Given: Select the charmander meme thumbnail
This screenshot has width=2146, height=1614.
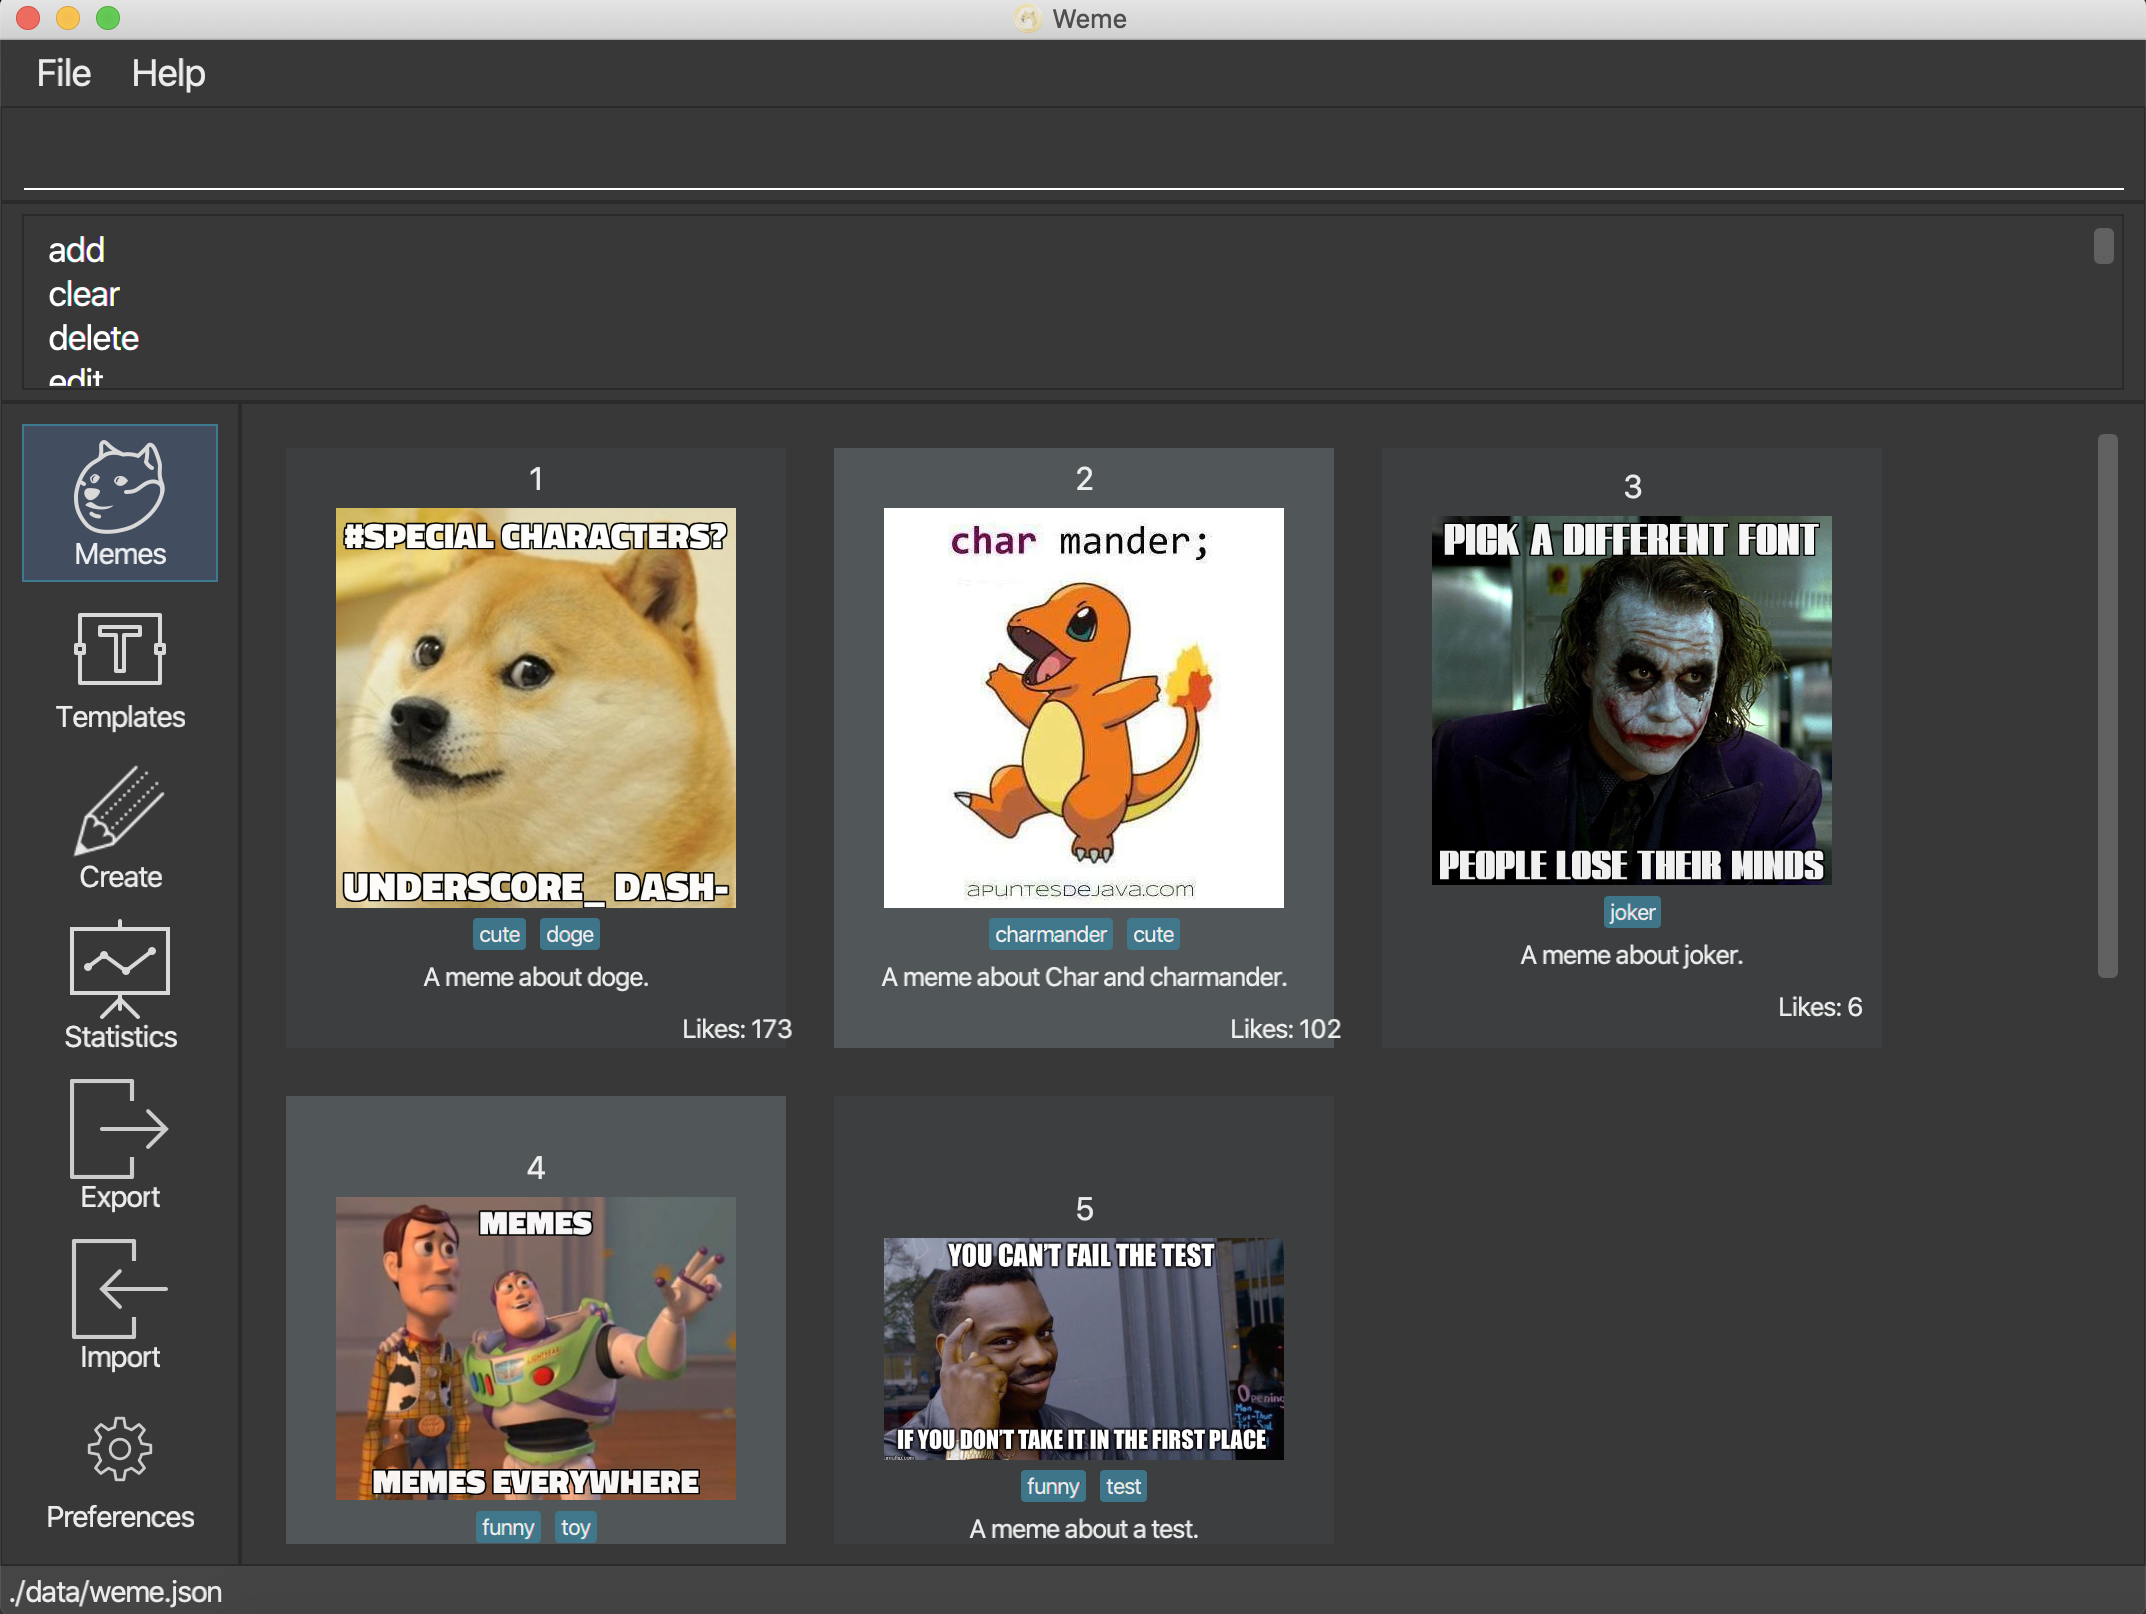Looking at the screenshot, I should (1084, 708).
